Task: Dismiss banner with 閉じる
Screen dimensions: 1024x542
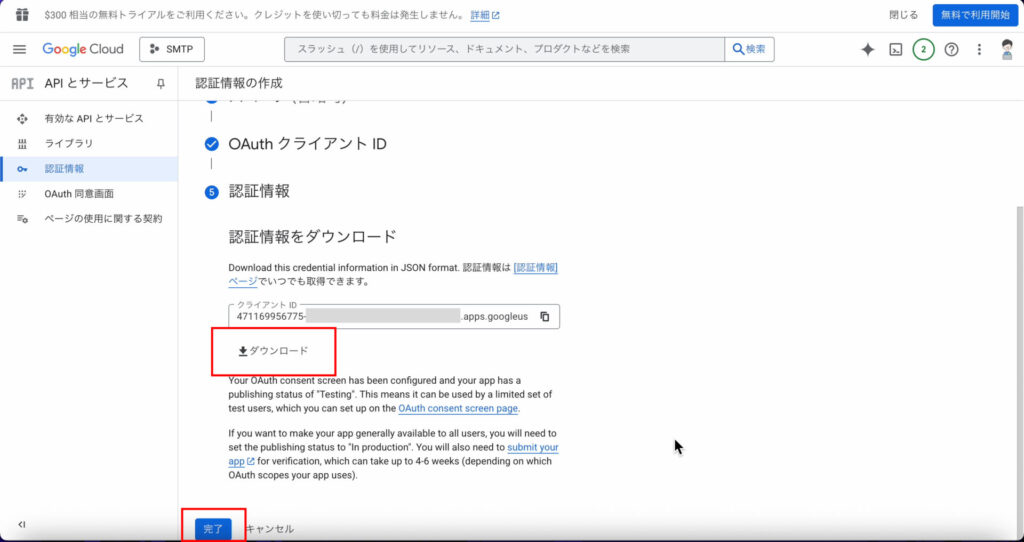Action: tap(903, 15)
